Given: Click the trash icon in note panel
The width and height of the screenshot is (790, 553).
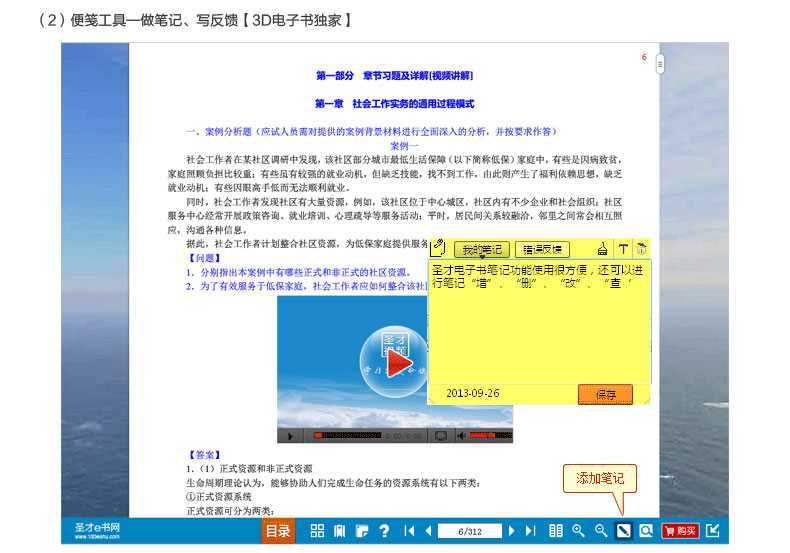Looking at the screenshot, I should point(641,249).
